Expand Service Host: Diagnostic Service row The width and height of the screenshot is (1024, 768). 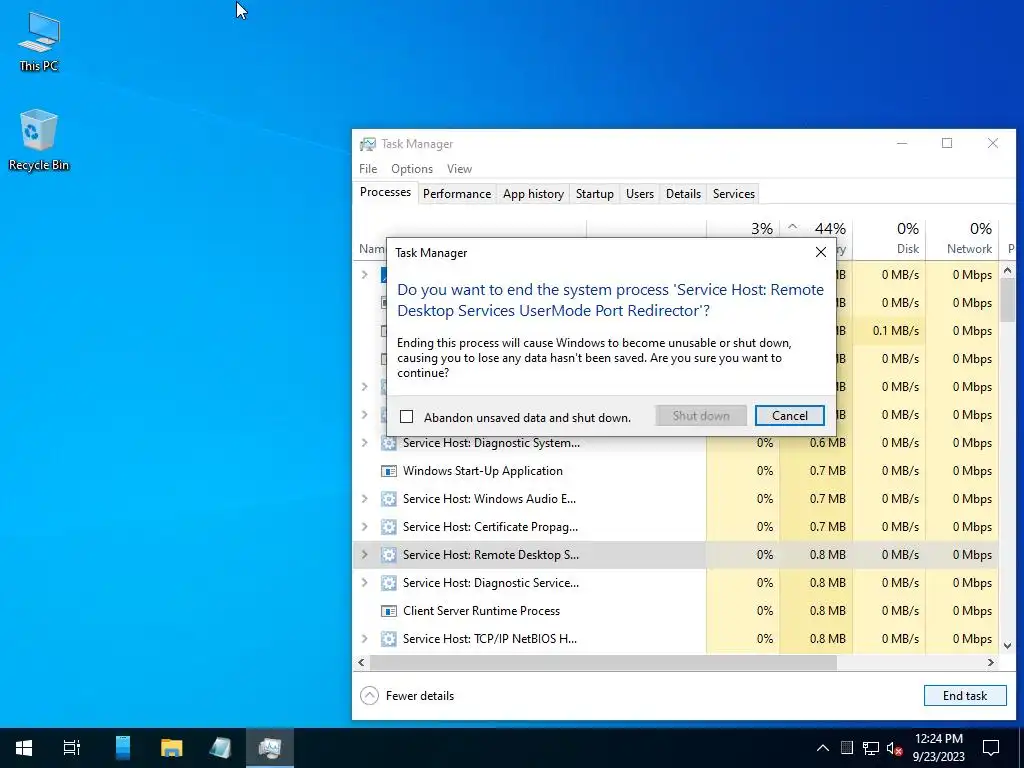(365, 583)
